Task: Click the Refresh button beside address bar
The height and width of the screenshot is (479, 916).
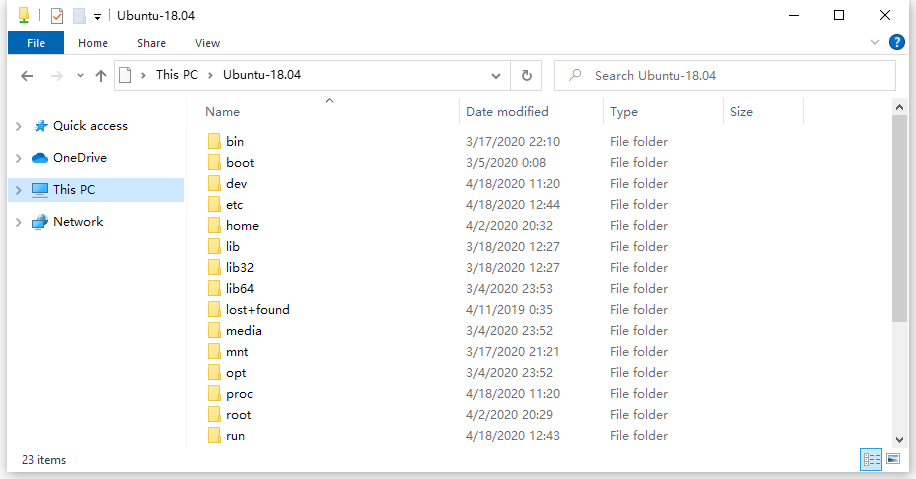Action: pyautogui.click(x=527, y=75)
